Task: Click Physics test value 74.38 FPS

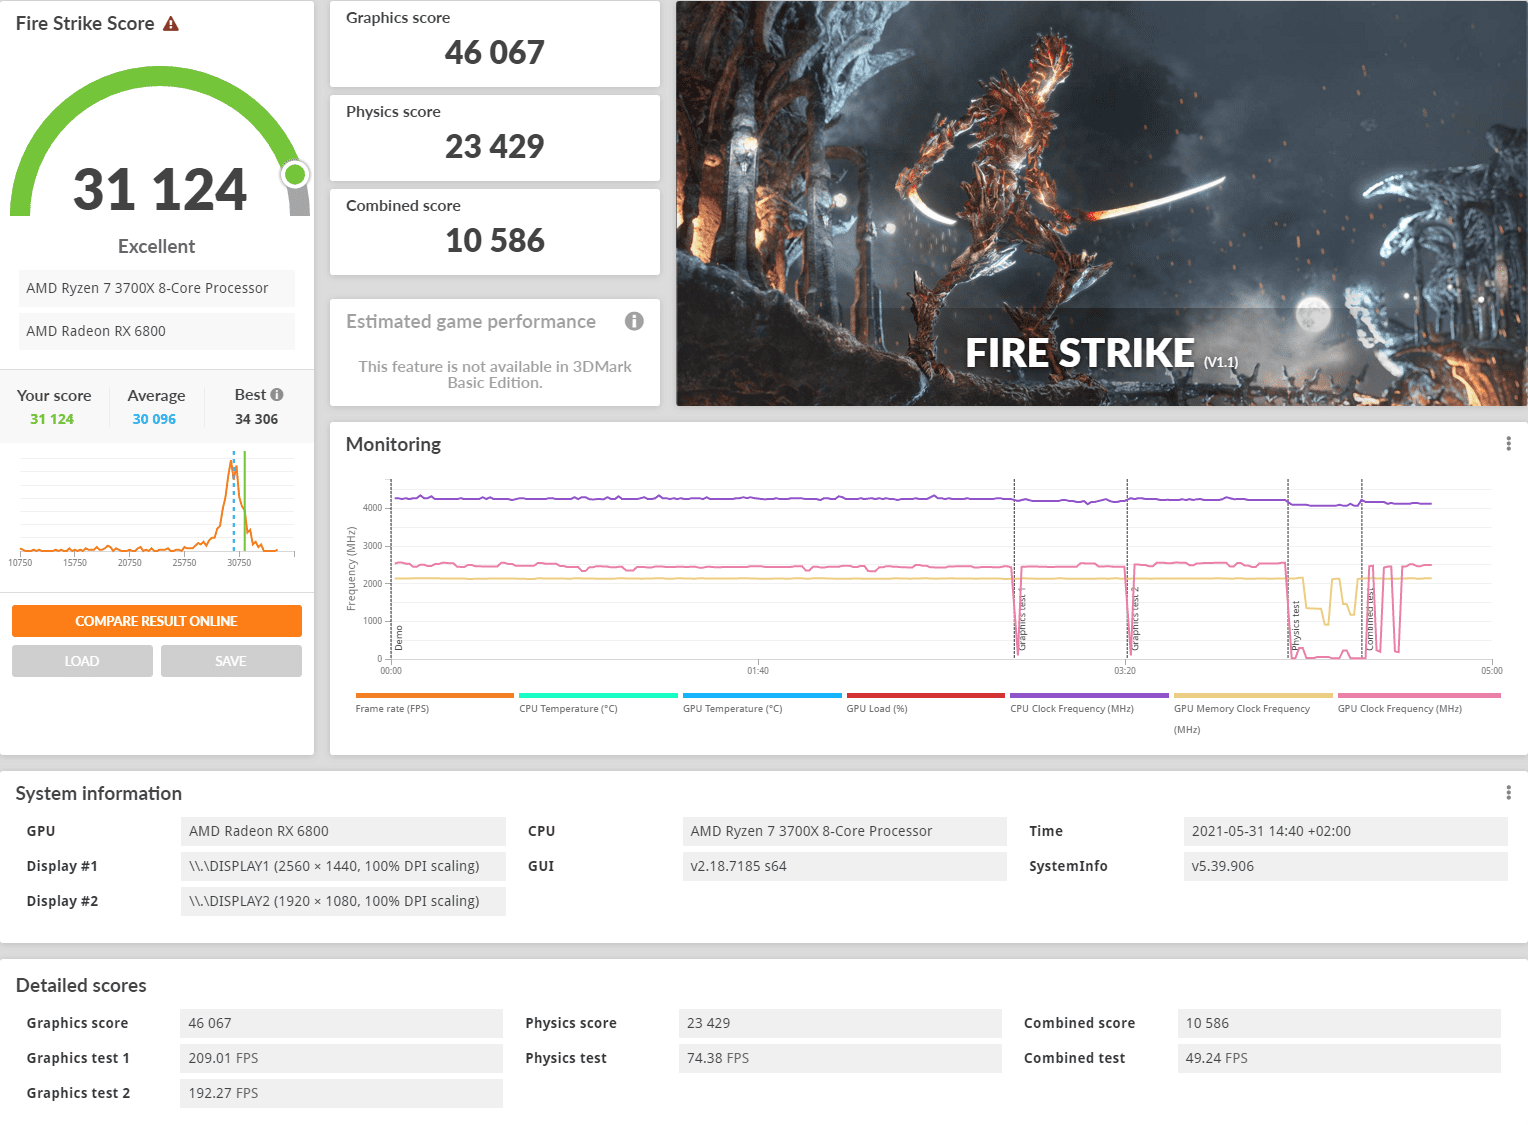Action: tap(840, 1058)
